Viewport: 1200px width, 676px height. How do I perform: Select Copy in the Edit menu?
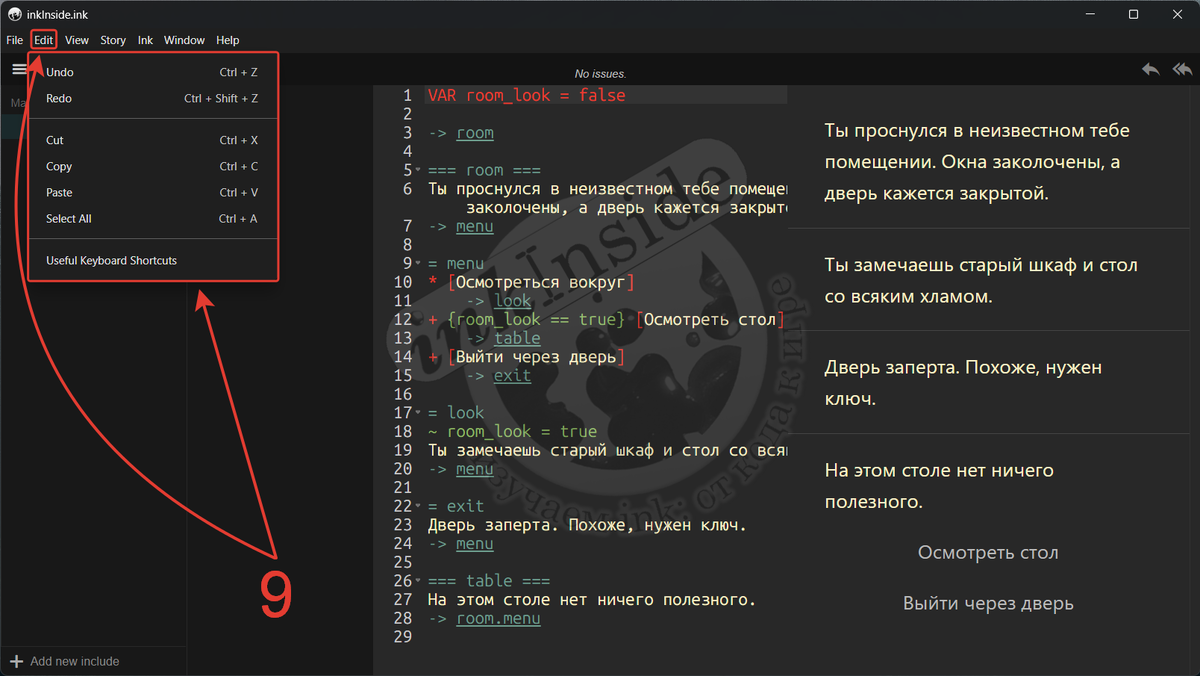pyautogui.click(x=152, y=166)
